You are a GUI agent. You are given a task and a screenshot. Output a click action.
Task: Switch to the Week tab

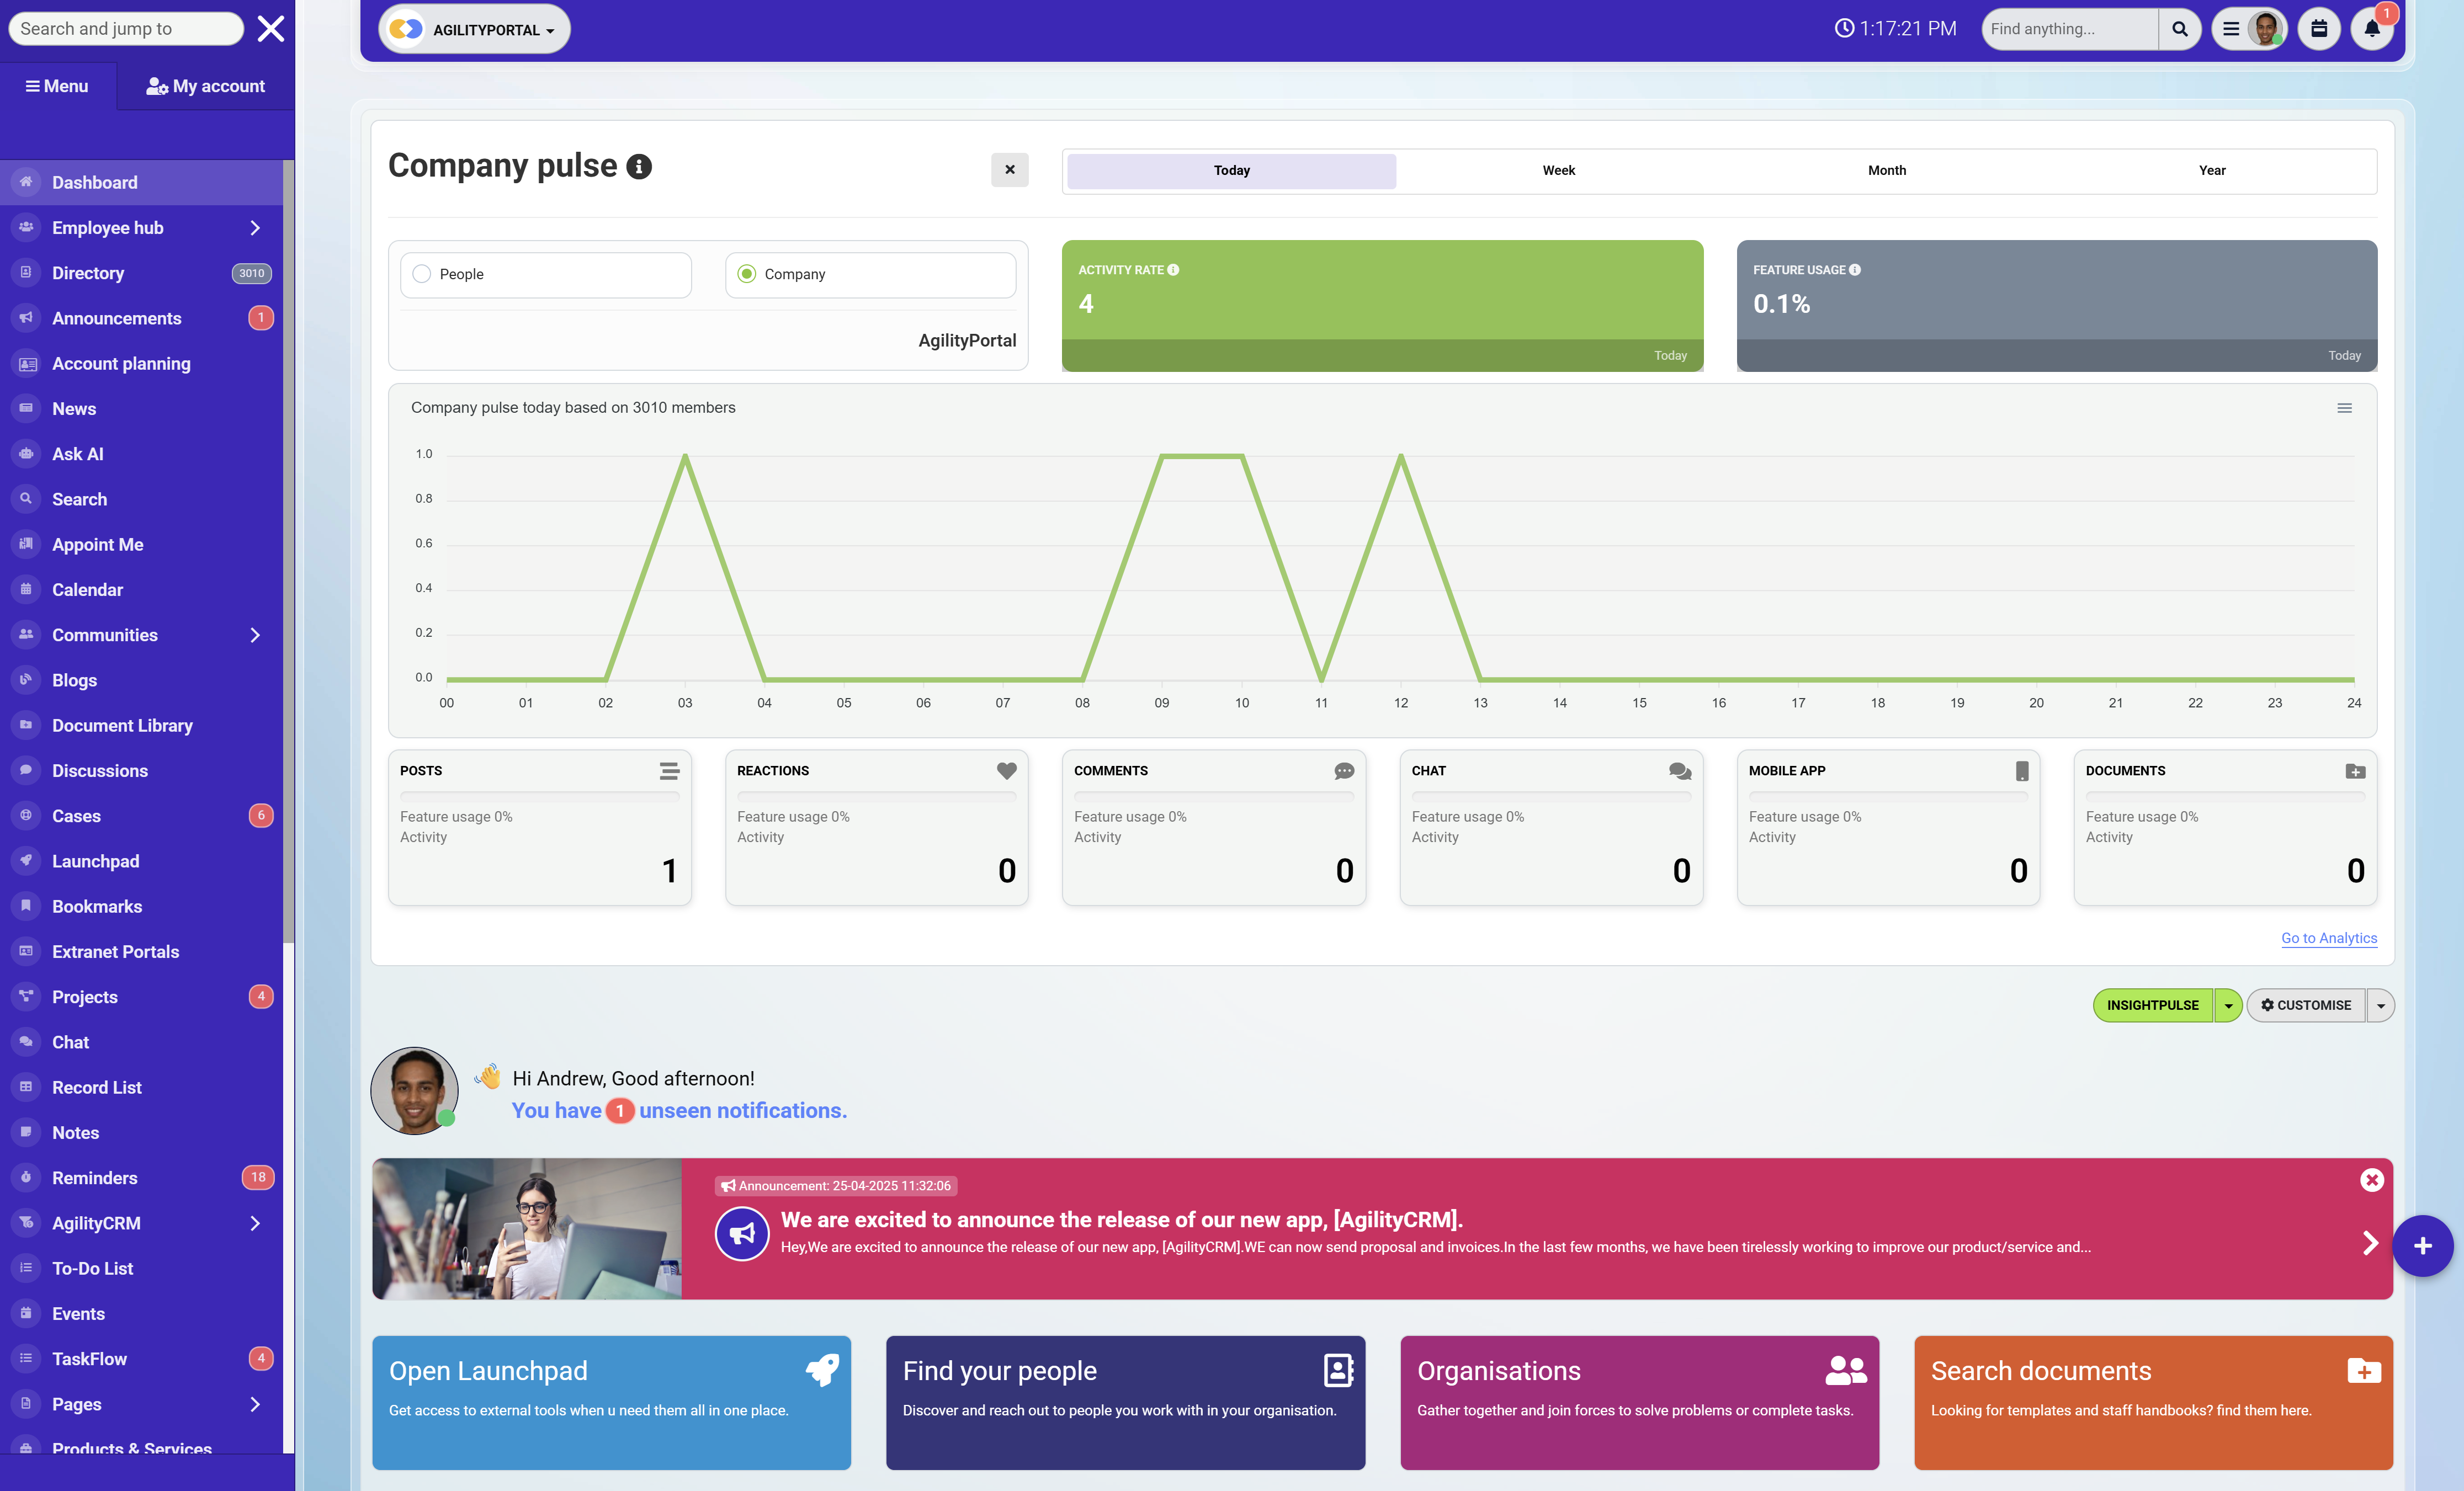click(x=1558, y=170)
